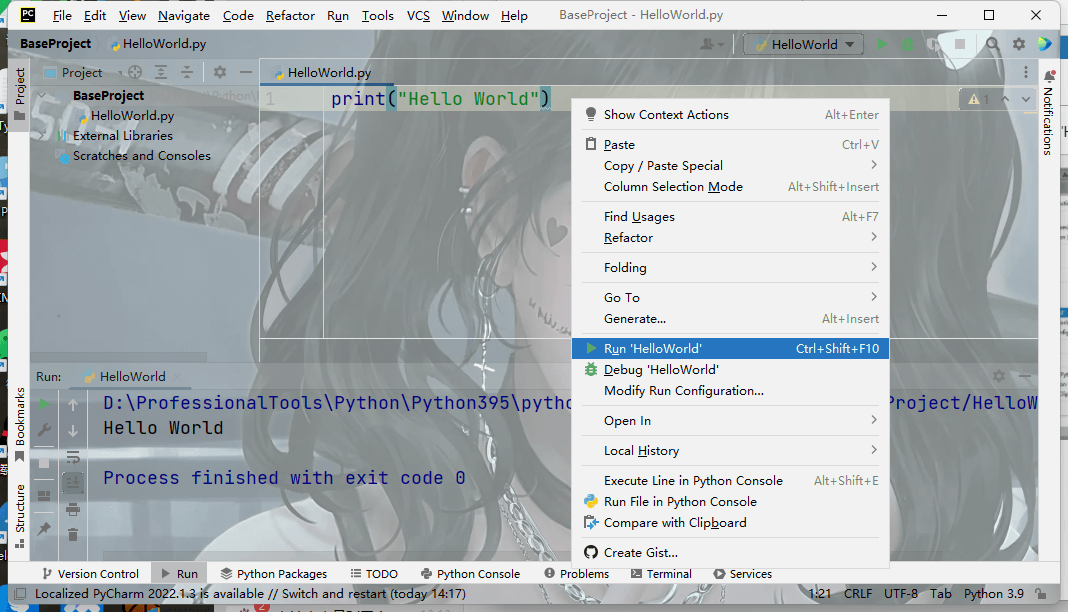Open Project panel options gear
This screenshot has height=612, width=1068.
(x=220, y=72)
